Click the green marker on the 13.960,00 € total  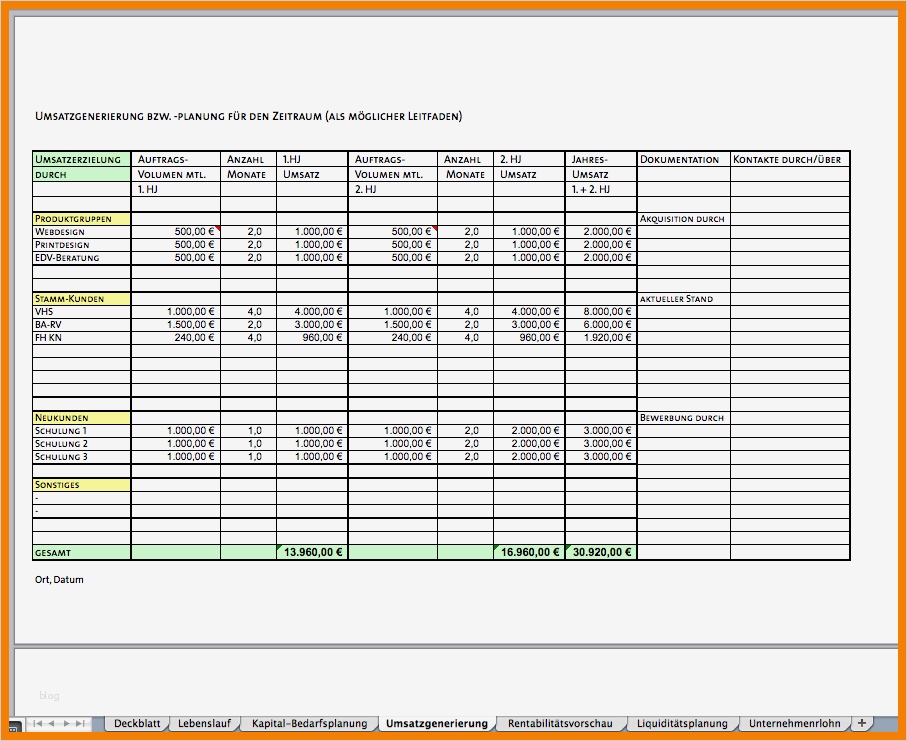click(x=281, y=548)
